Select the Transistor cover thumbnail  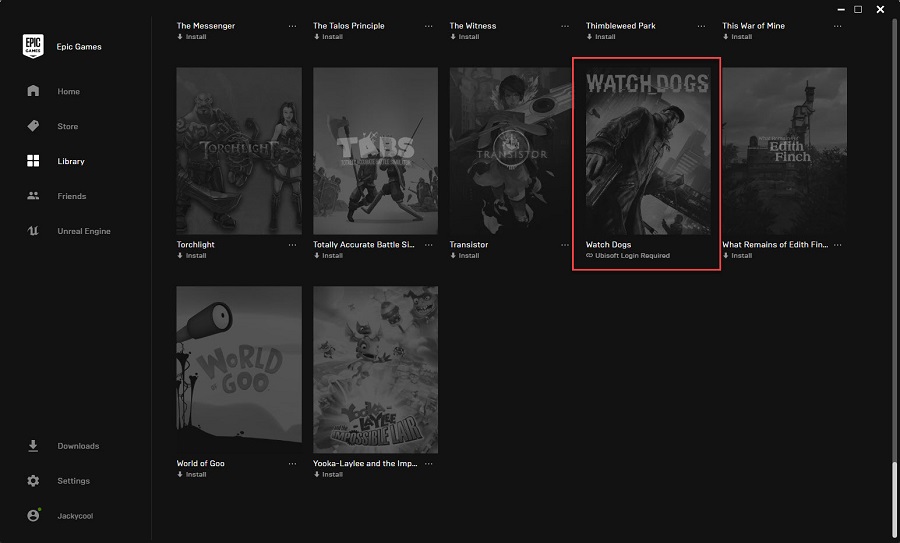point(511,151)
